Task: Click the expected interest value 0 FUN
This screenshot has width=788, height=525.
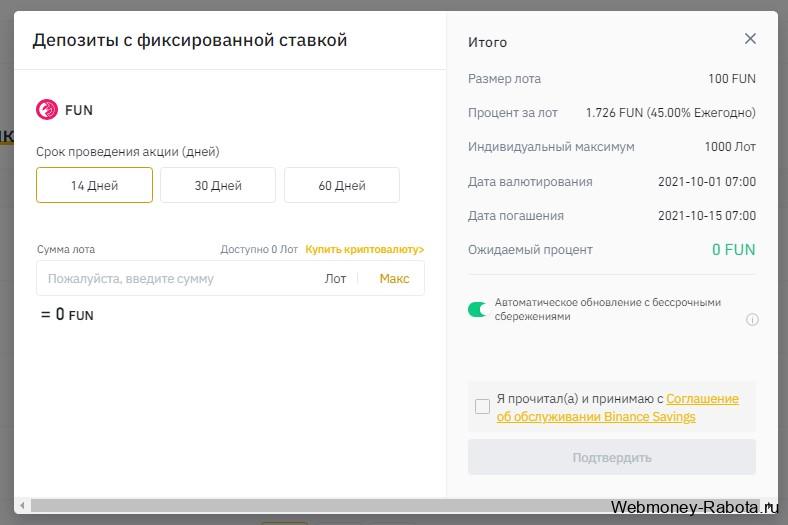Action: (734, 250)
